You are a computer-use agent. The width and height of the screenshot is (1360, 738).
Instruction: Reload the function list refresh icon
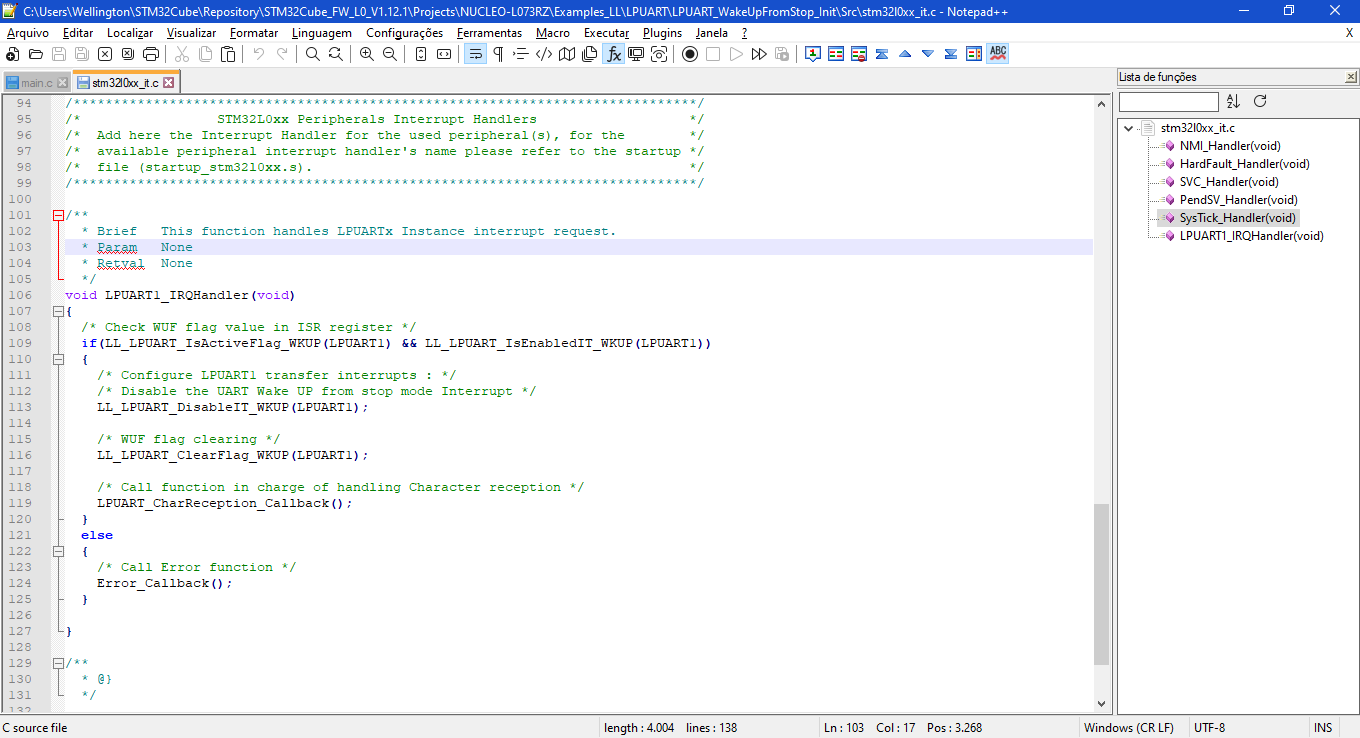tap(1260, 101)
